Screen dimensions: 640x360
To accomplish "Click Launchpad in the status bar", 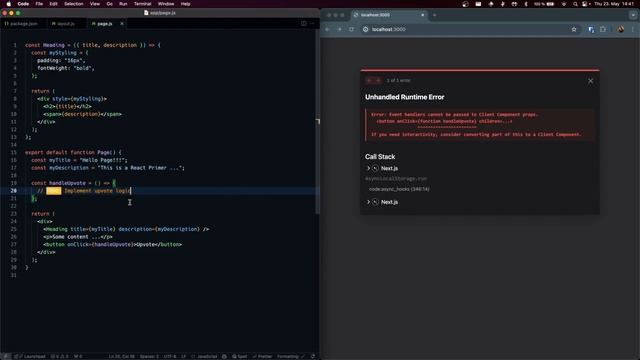I will 30,356.
